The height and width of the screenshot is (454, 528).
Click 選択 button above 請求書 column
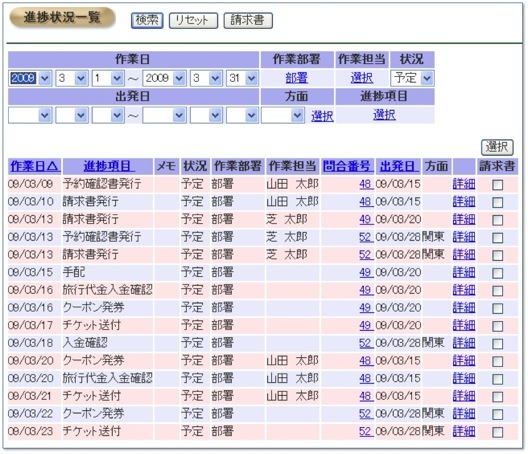click(497, 147)
